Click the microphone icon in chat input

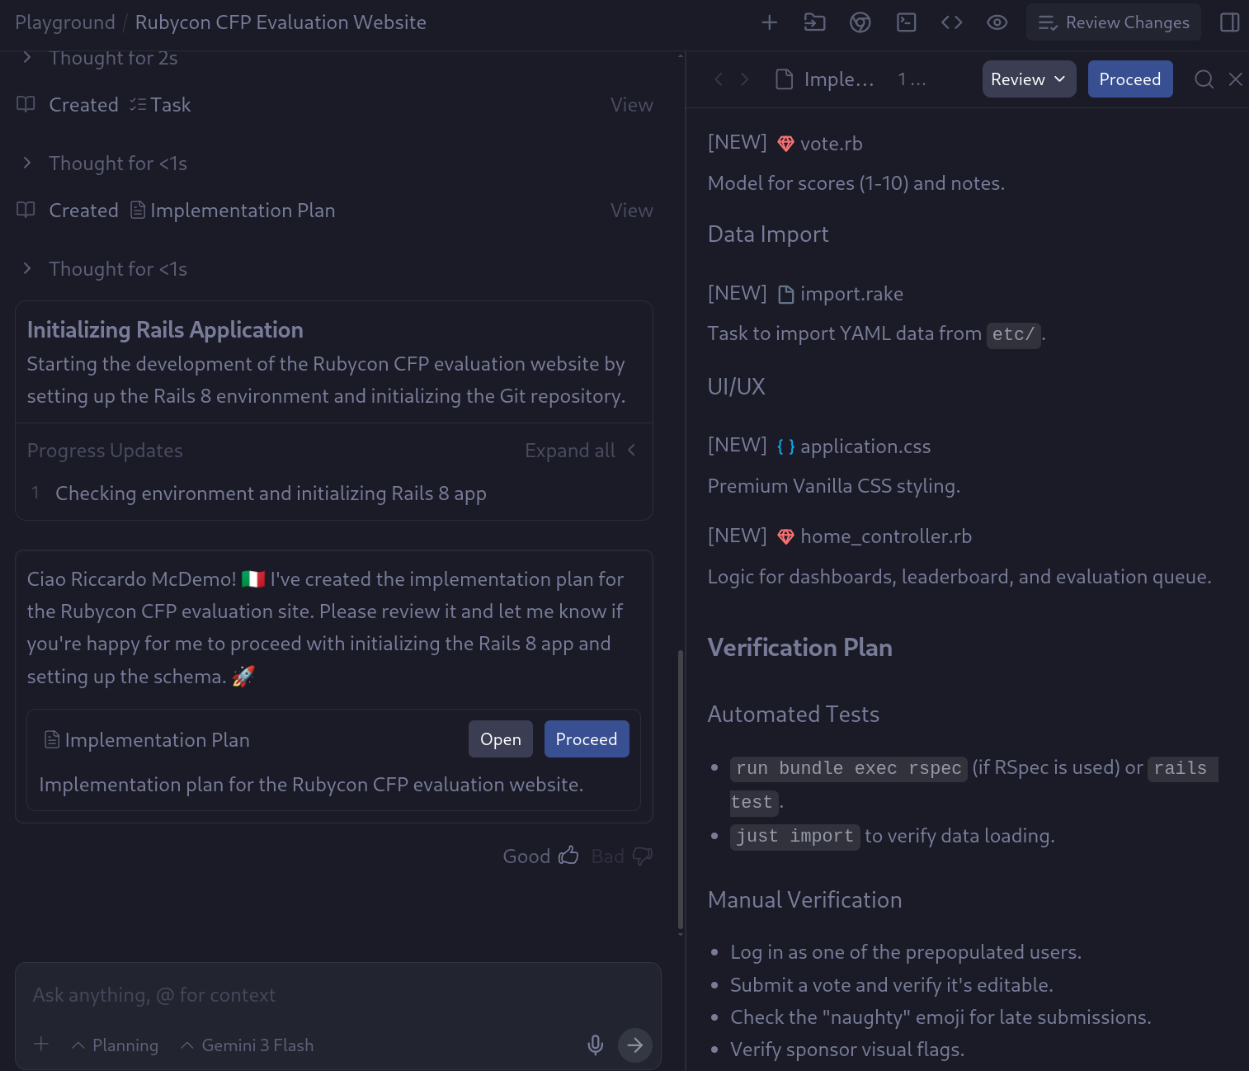(595, 1045)
